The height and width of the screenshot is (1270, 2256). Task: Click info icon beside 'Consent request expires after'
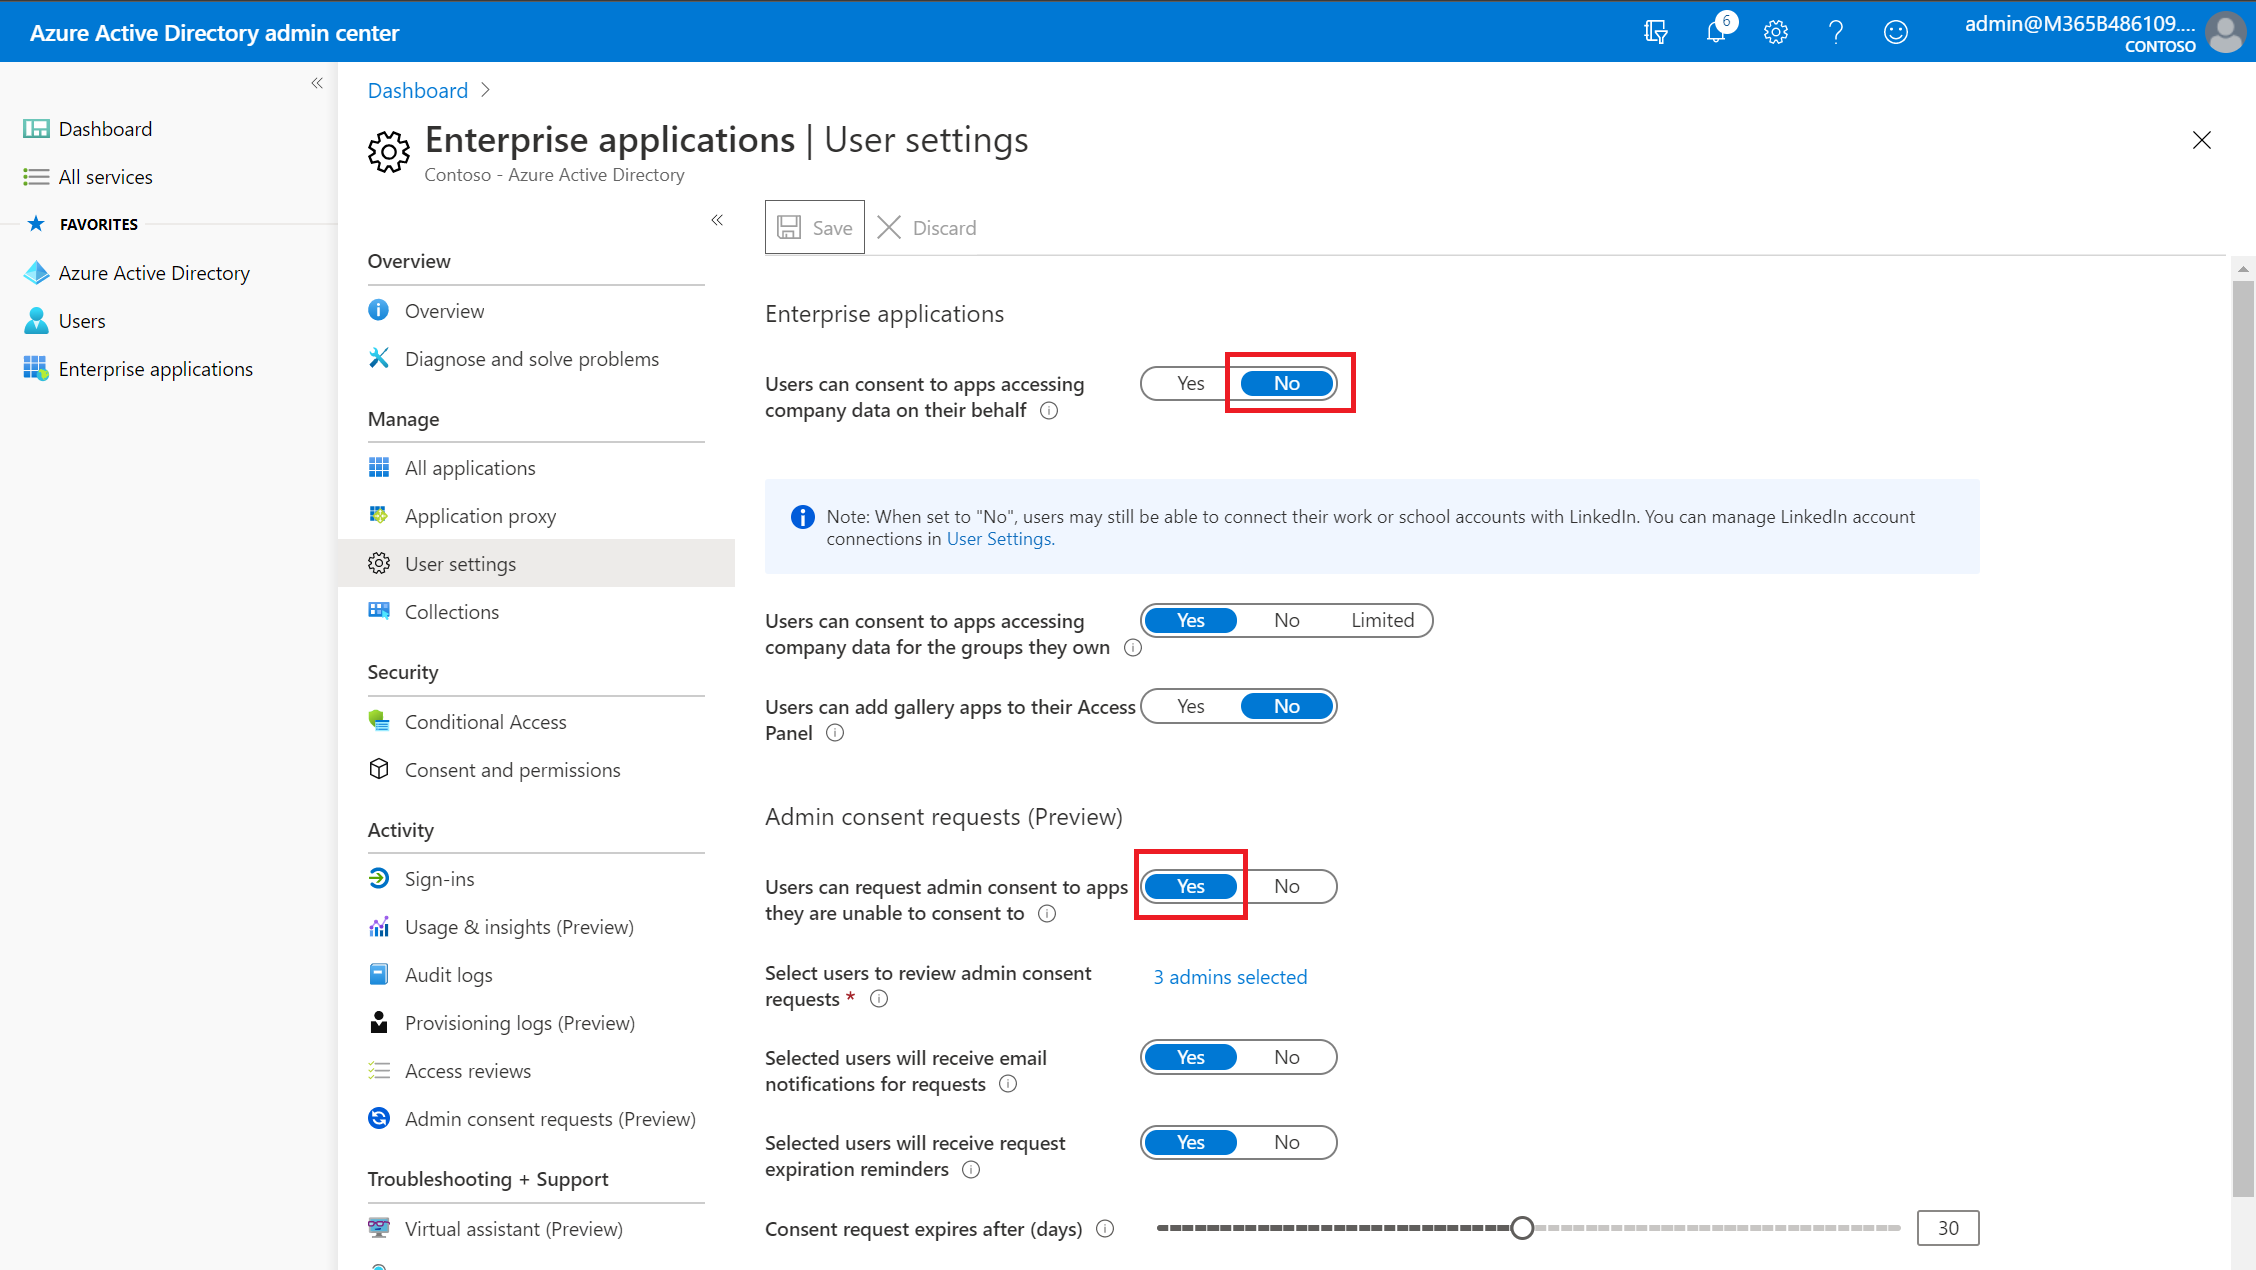click(1105, 1229)
